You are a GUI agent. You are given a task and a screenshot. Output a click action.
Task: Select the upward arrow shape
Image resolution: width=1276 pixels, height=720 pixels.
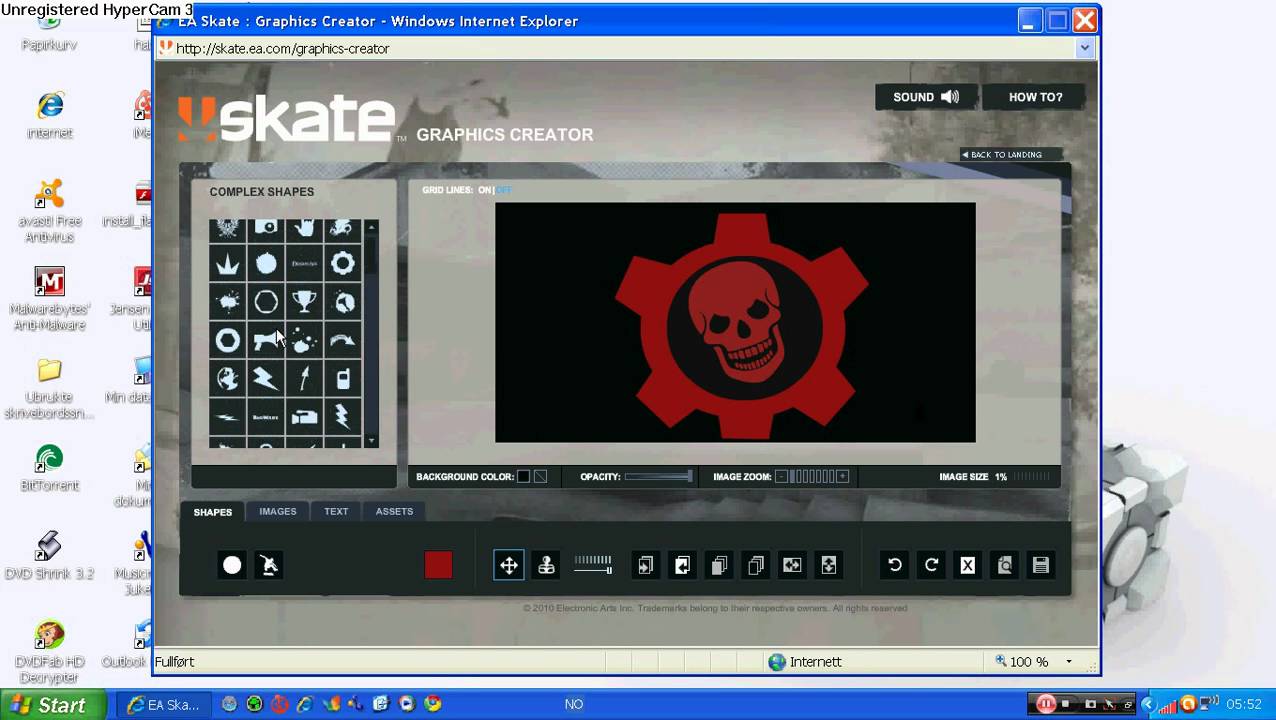click(304, 379)
